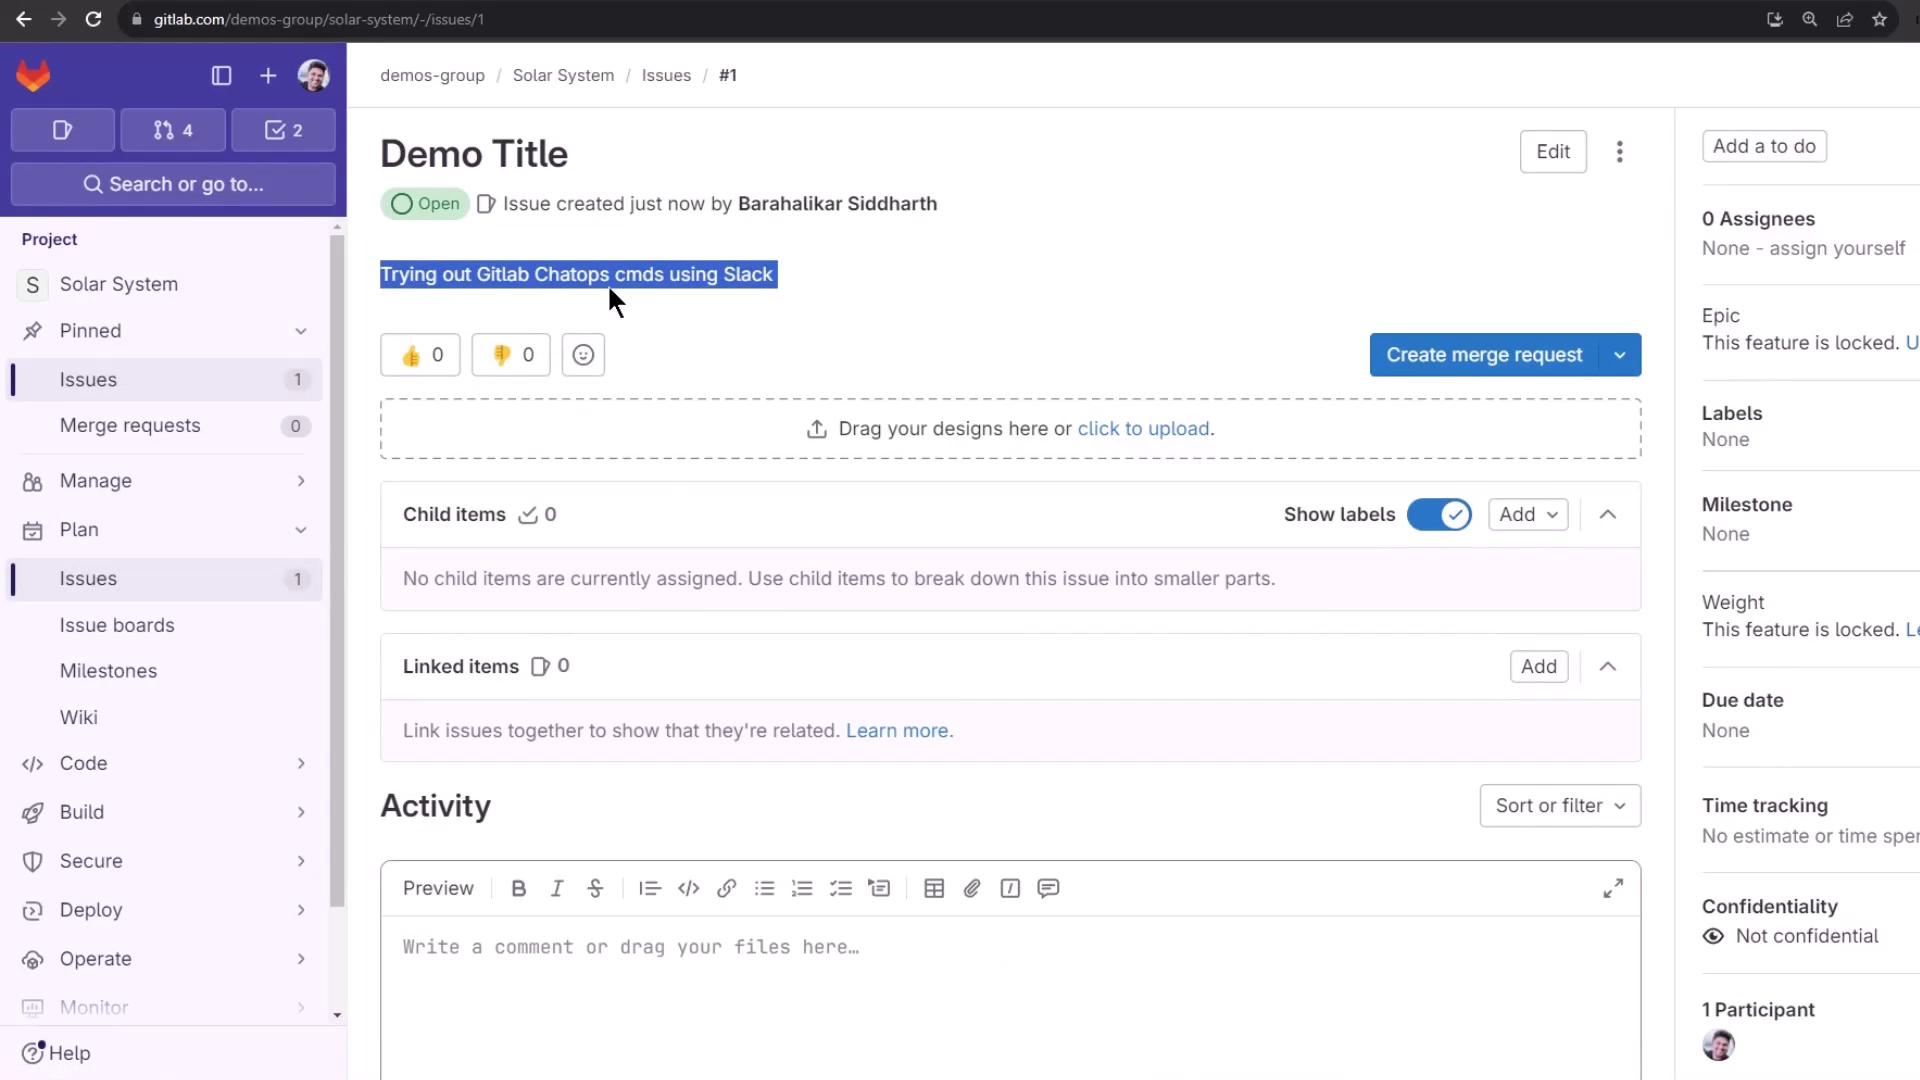This screenshot has height=1080, width=1920.
Task: Collapse the Linked items section
Action: coord(1608,666)
